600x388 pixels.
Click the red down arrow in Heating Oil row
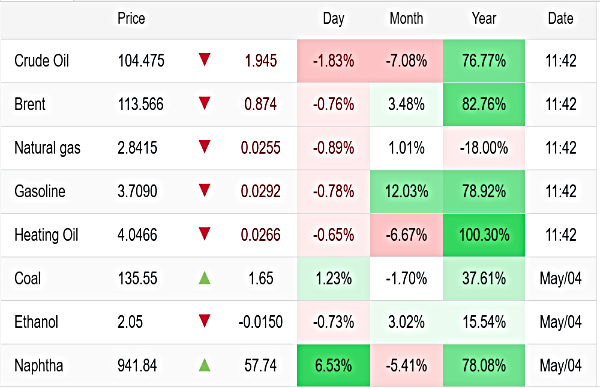(205, 234)
